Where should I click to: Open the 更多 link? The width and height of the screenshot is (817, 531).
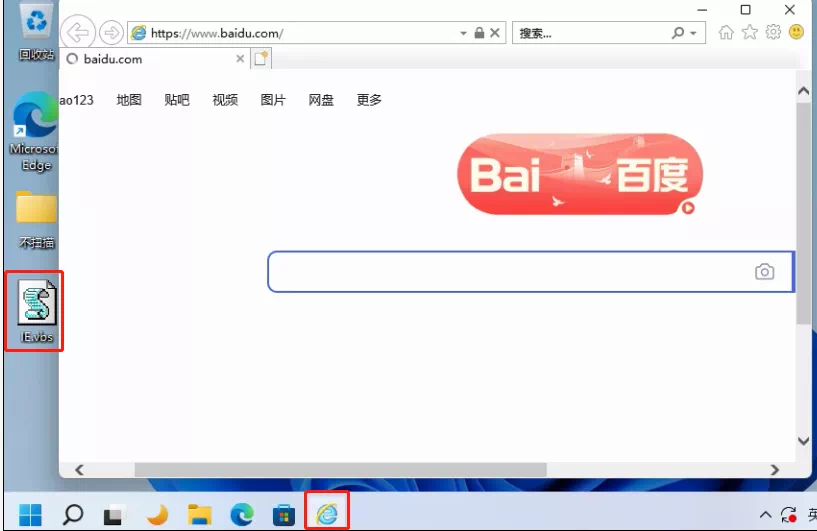[x=369, y=100]
